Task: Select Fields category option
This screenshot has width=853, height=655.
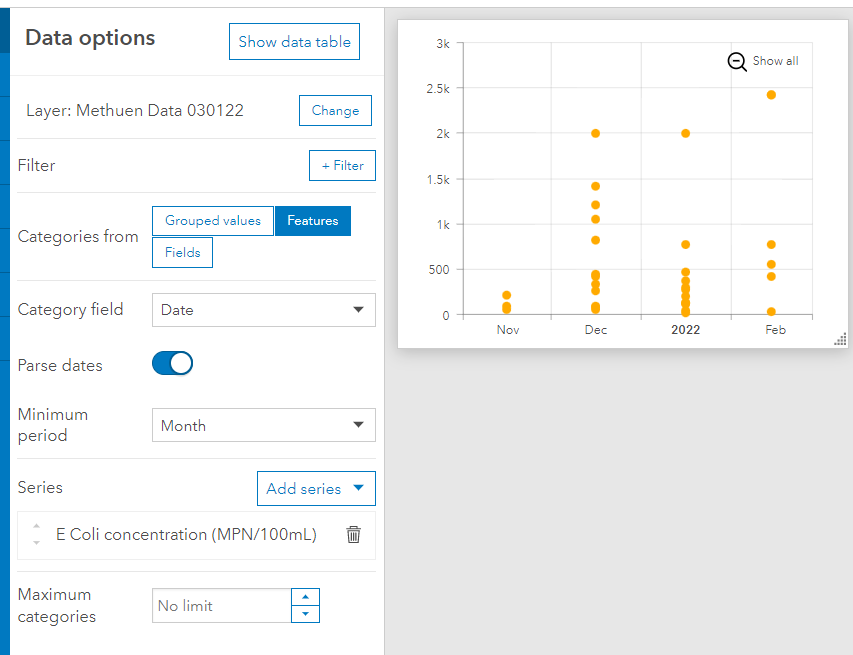Action: (182, 253)
